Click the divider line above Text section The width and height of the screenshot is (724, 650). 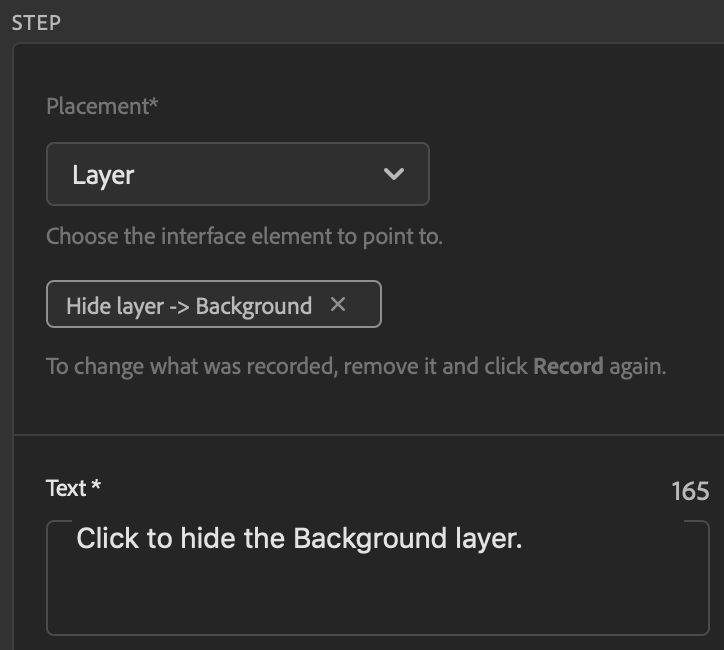[368, 435]
